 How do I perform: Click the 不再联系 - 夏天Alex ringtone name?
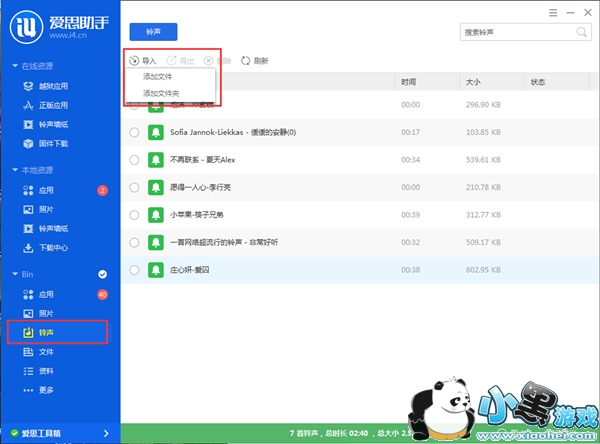click(202, 160)
